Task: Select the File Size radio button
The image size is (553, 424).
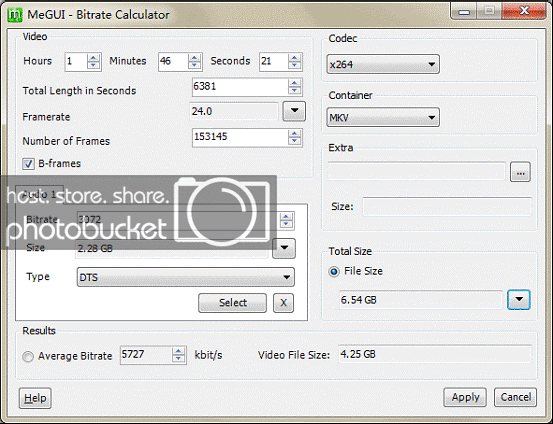Action: 334,271
